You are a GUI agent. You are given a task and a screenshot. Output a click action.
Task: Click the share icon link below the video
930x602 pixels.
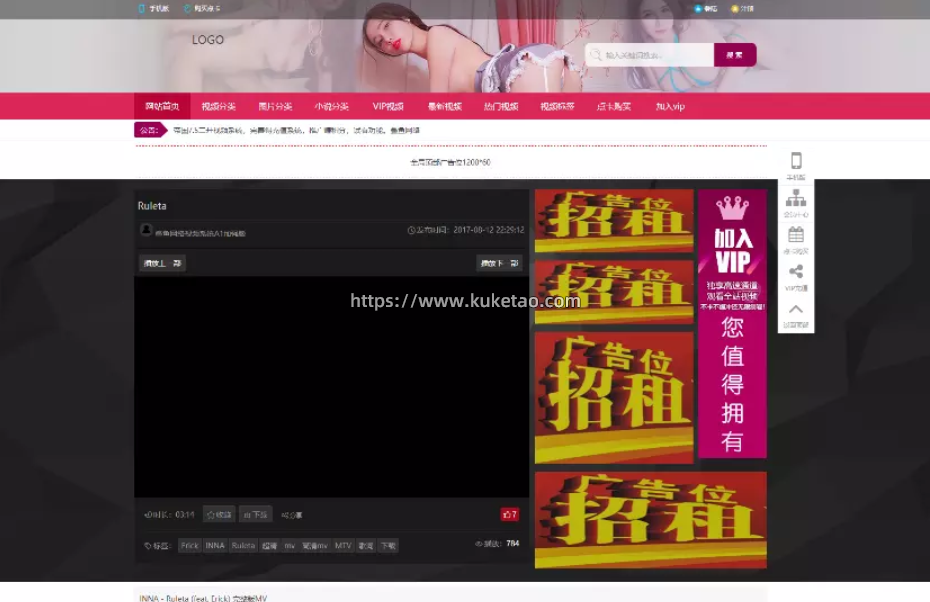tap(291, 515)
